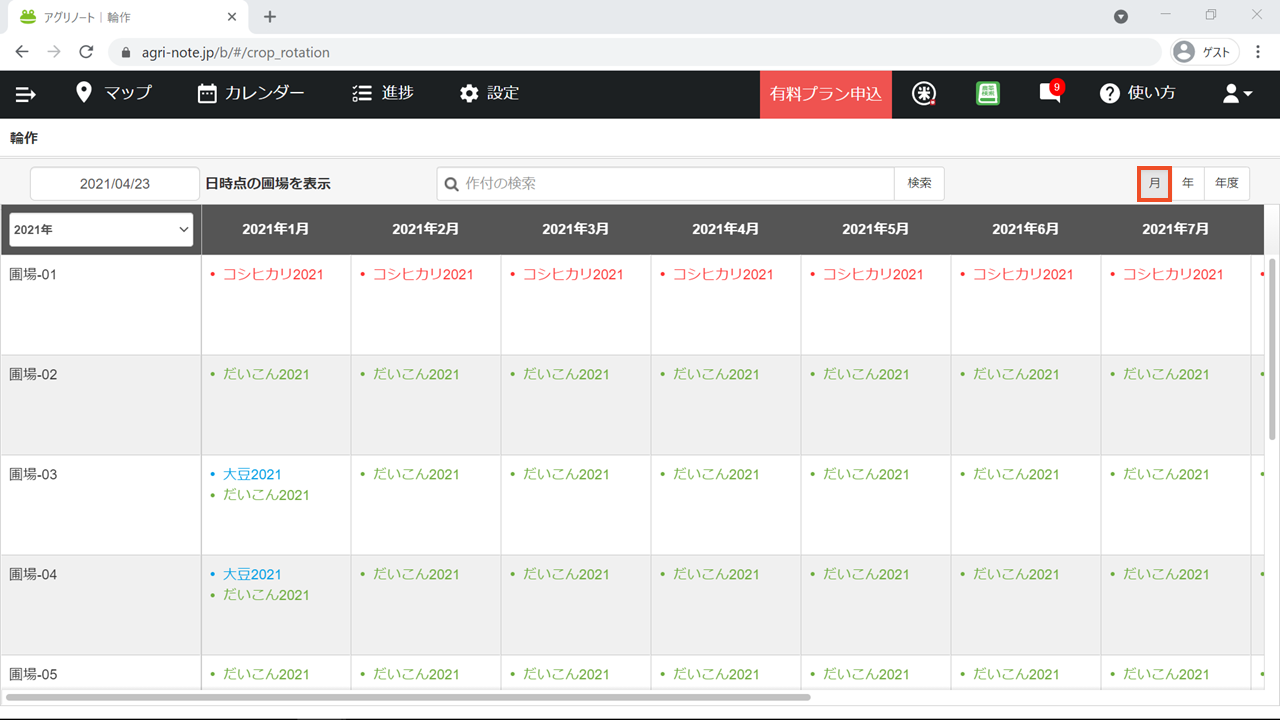Click the green notebook icon
This screenshot has width=1280, height=720.
pyautogui.click(x=988, y=93)
